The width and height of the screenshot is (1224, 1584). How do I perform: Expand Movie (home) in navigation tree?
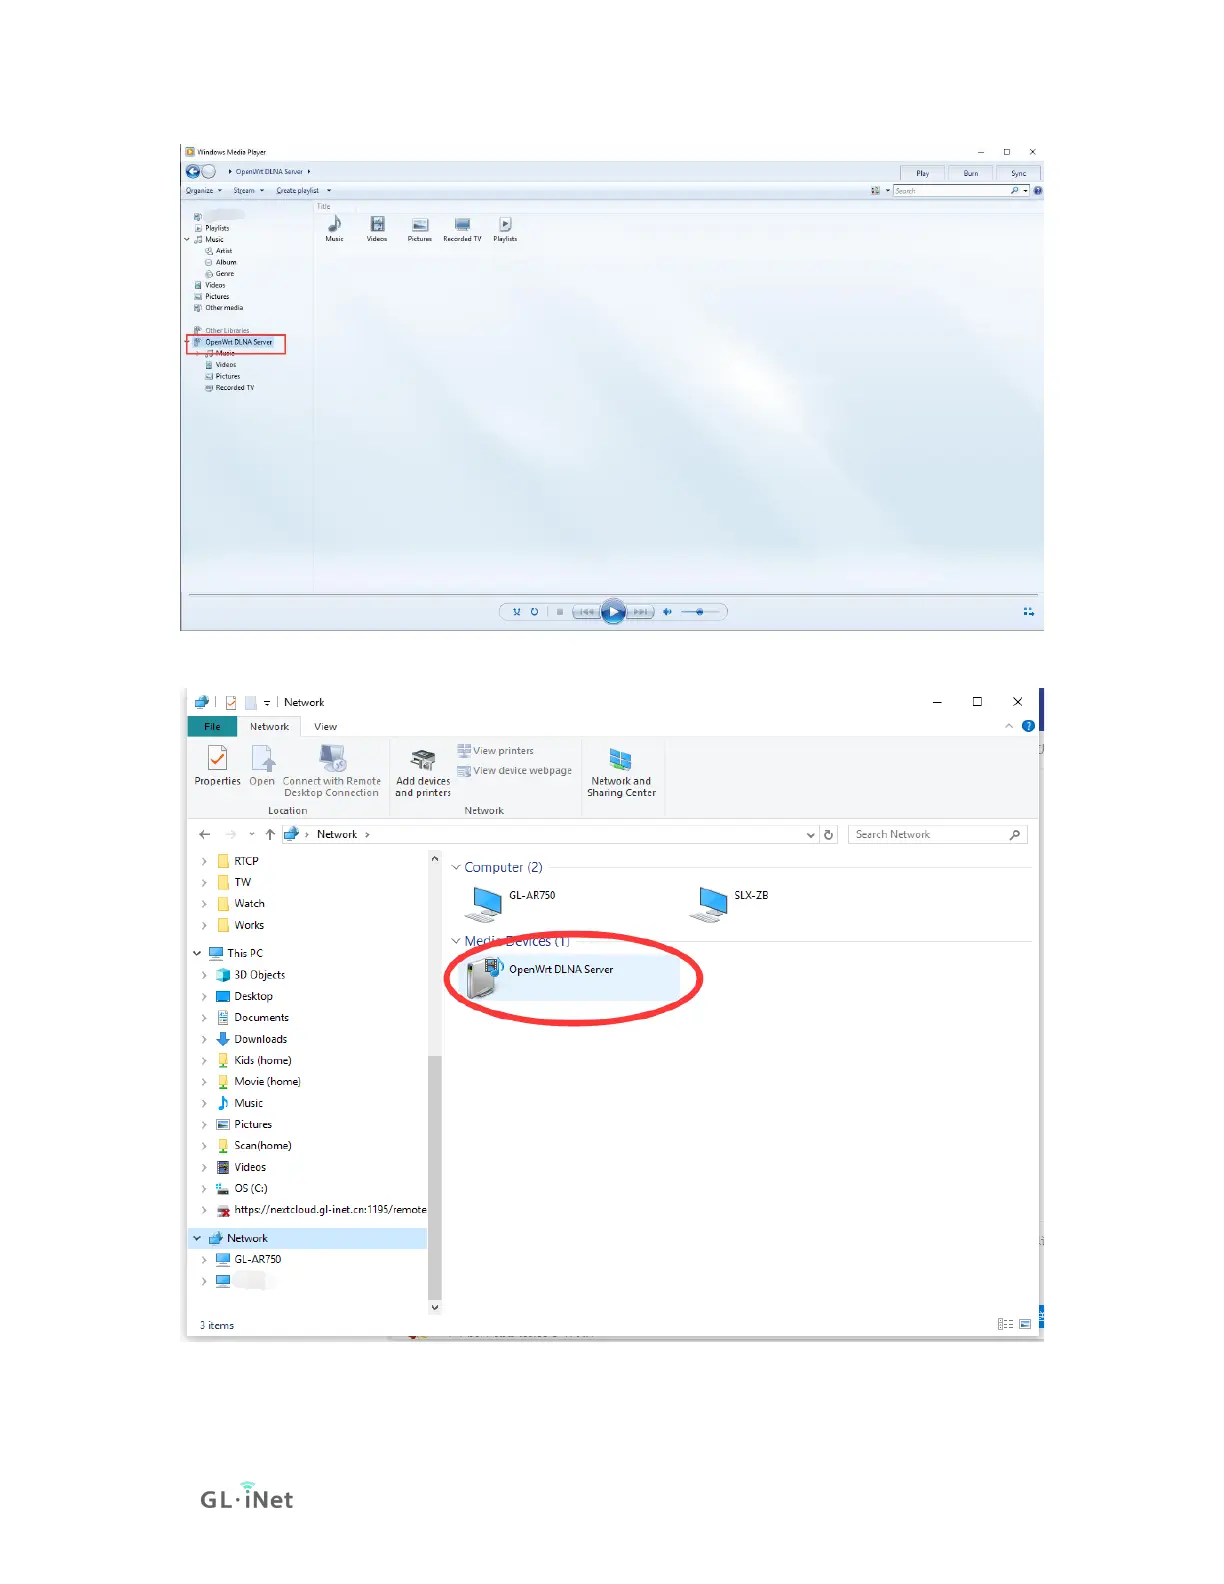click(x=205, y=1082)
